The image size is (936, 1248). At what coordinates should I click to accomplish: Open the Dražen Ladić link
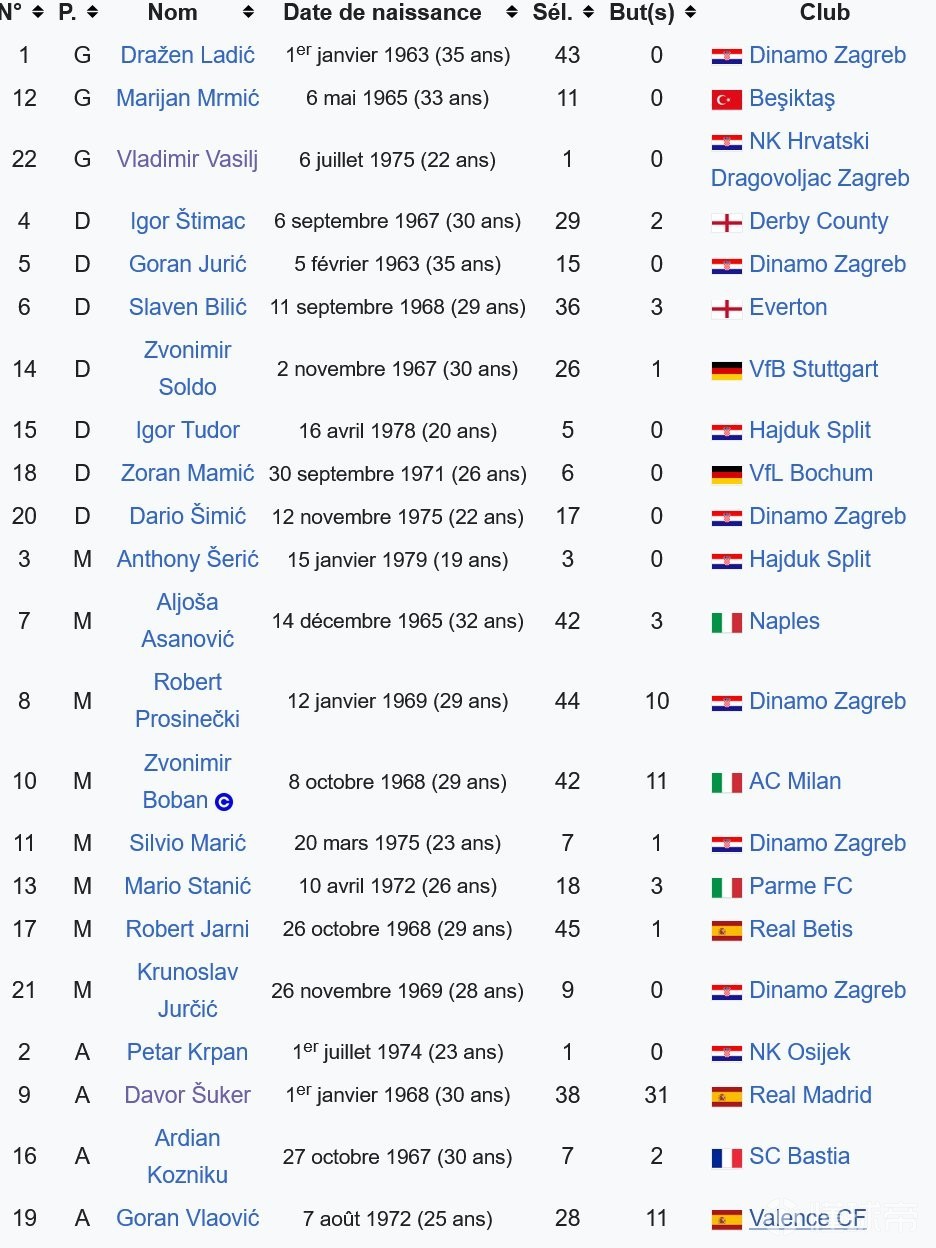pos(187,55)
